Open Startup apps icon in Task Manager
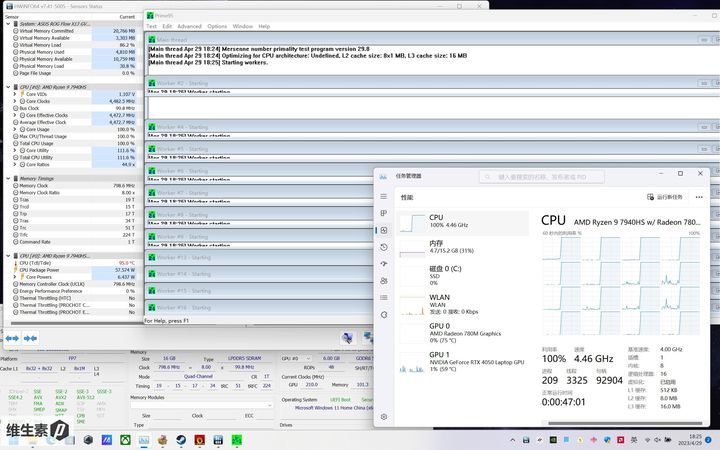Screen dimensions: 720x450 383,264
